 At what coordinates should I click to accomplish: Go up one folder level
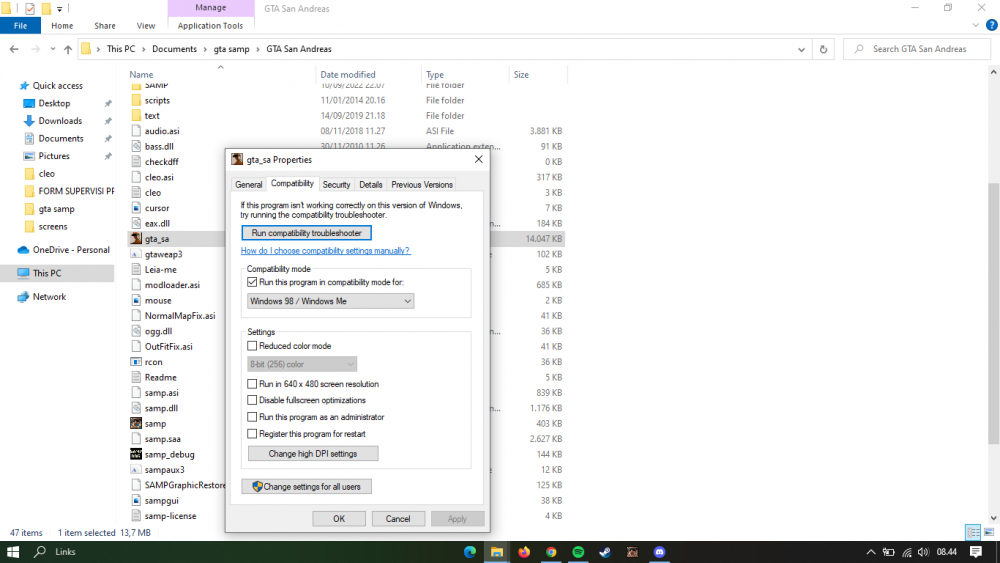tap(68, 49)
